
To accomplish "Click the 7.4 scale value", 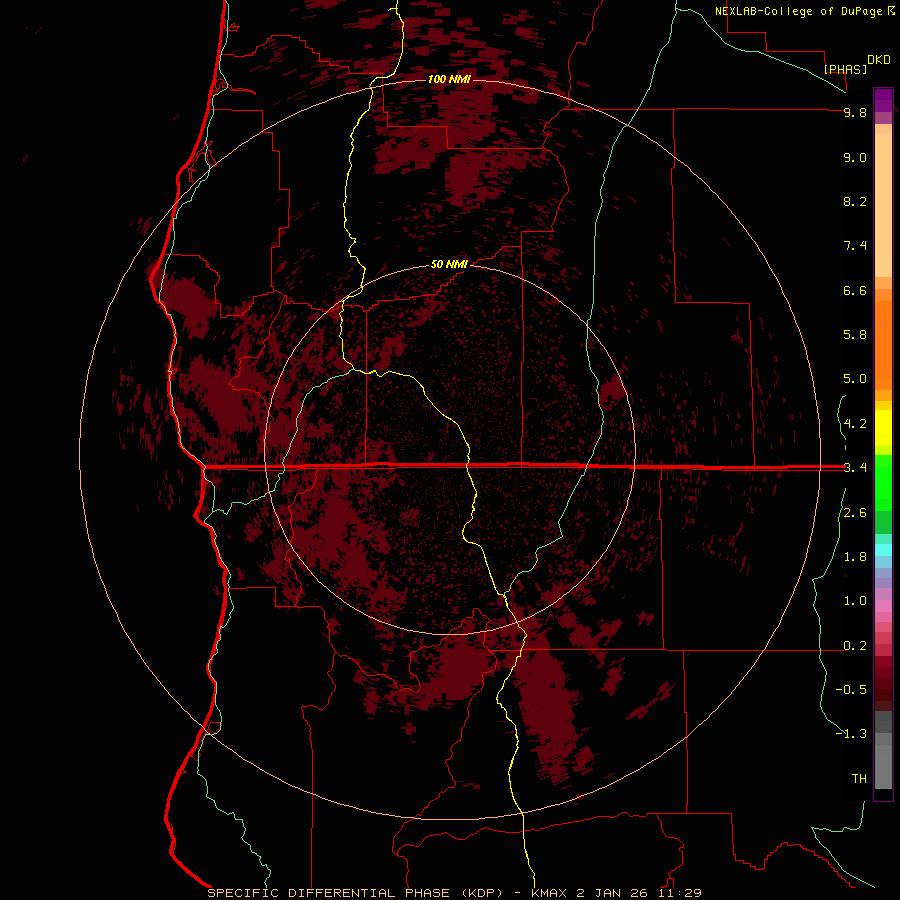I will click(x=855, y=246).
